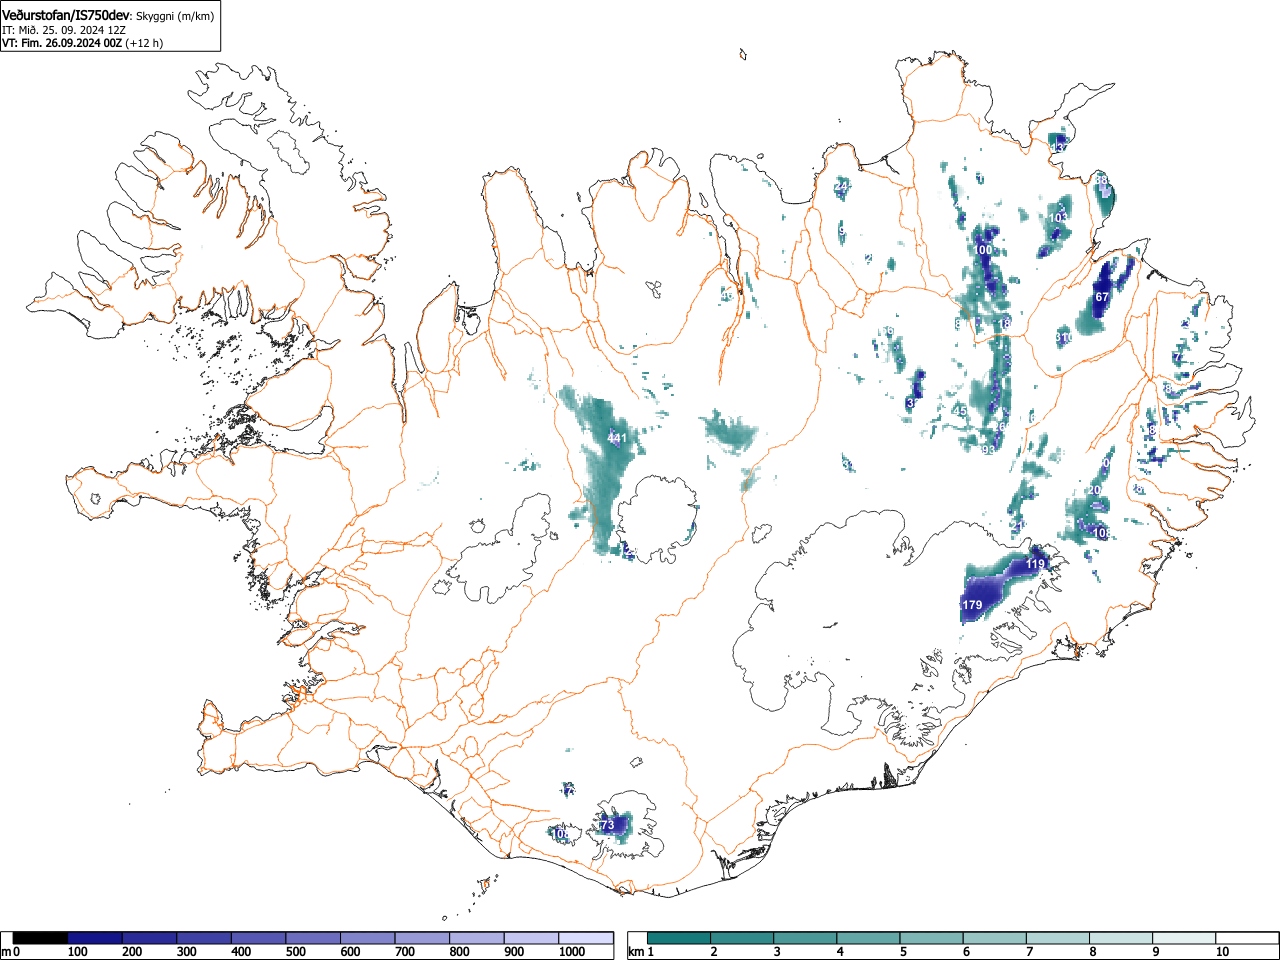Click the (+12 h) forecast offset text

[144, 43]
